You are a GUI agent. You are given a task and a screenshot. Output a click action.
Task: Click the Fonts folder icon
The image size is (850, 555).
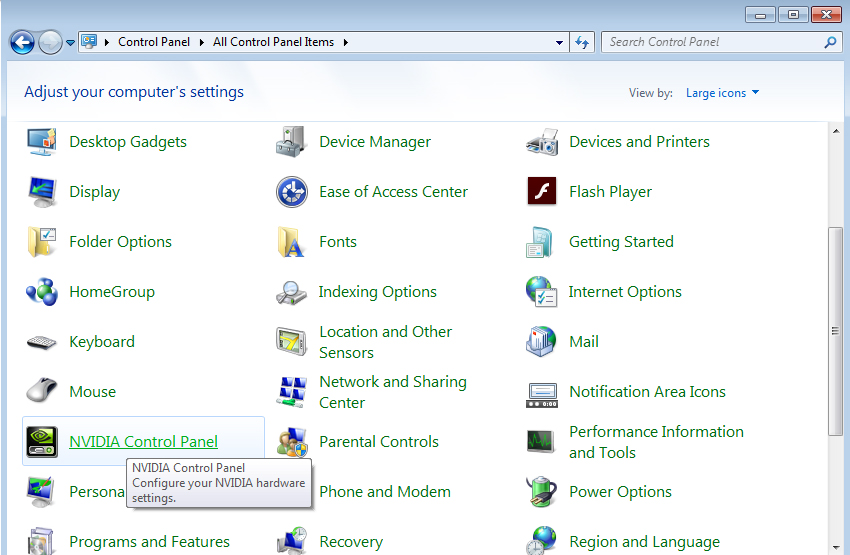291,242
